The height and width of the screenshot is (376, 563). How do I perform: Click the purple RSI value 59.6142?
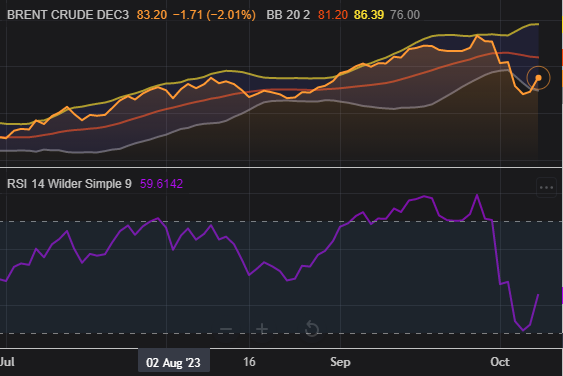tap(161, 184)
